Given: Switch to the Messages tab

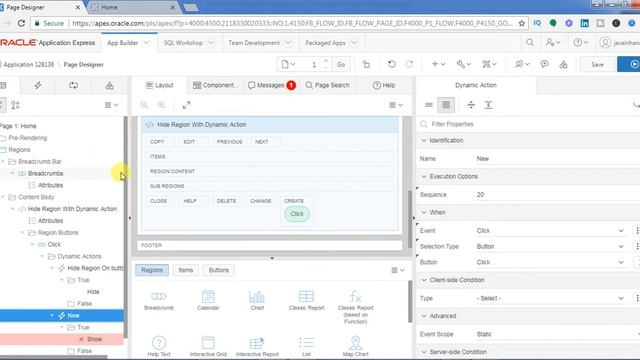Looking at the screenshot, I should [x=271, y=85].
